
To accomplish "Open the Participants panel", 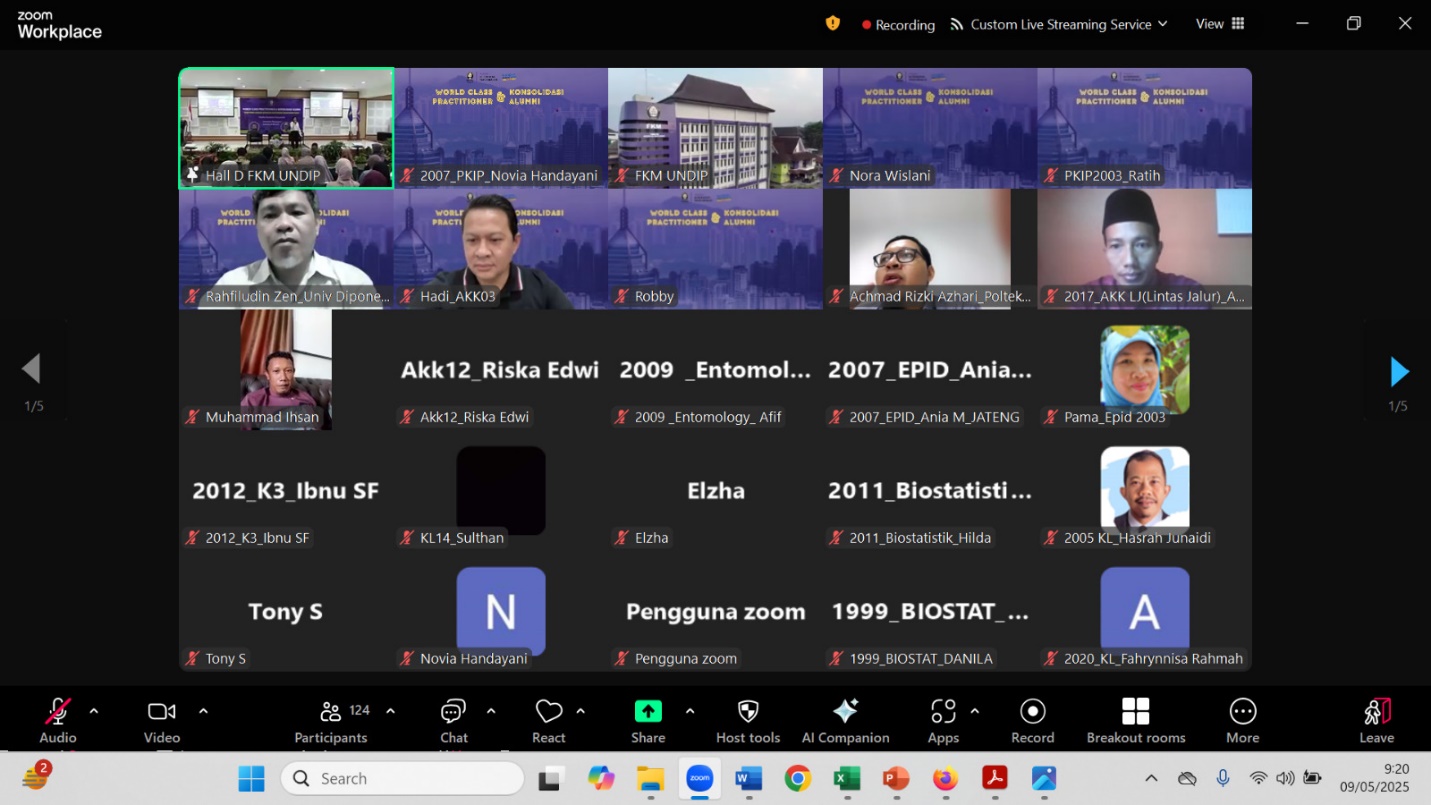I will [x=330, y=712].
